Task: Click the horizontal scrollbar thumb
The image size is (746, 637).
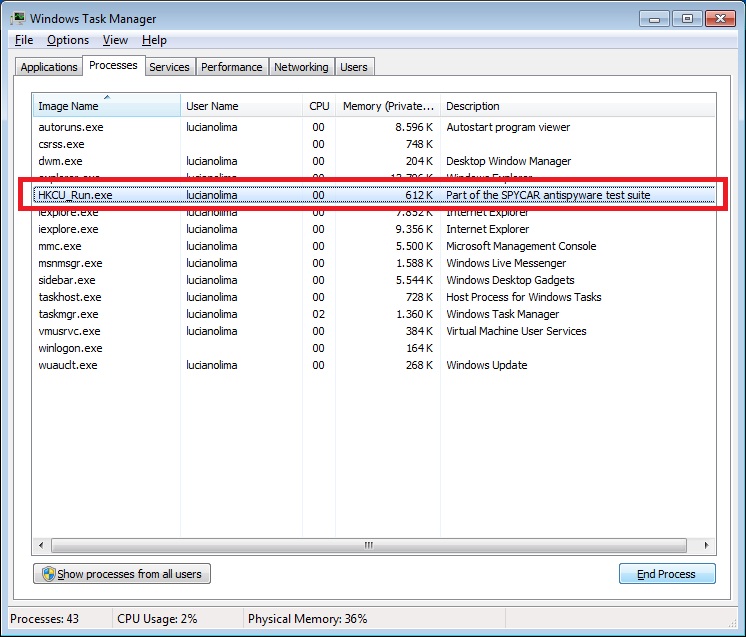Action: pos(369,545)
